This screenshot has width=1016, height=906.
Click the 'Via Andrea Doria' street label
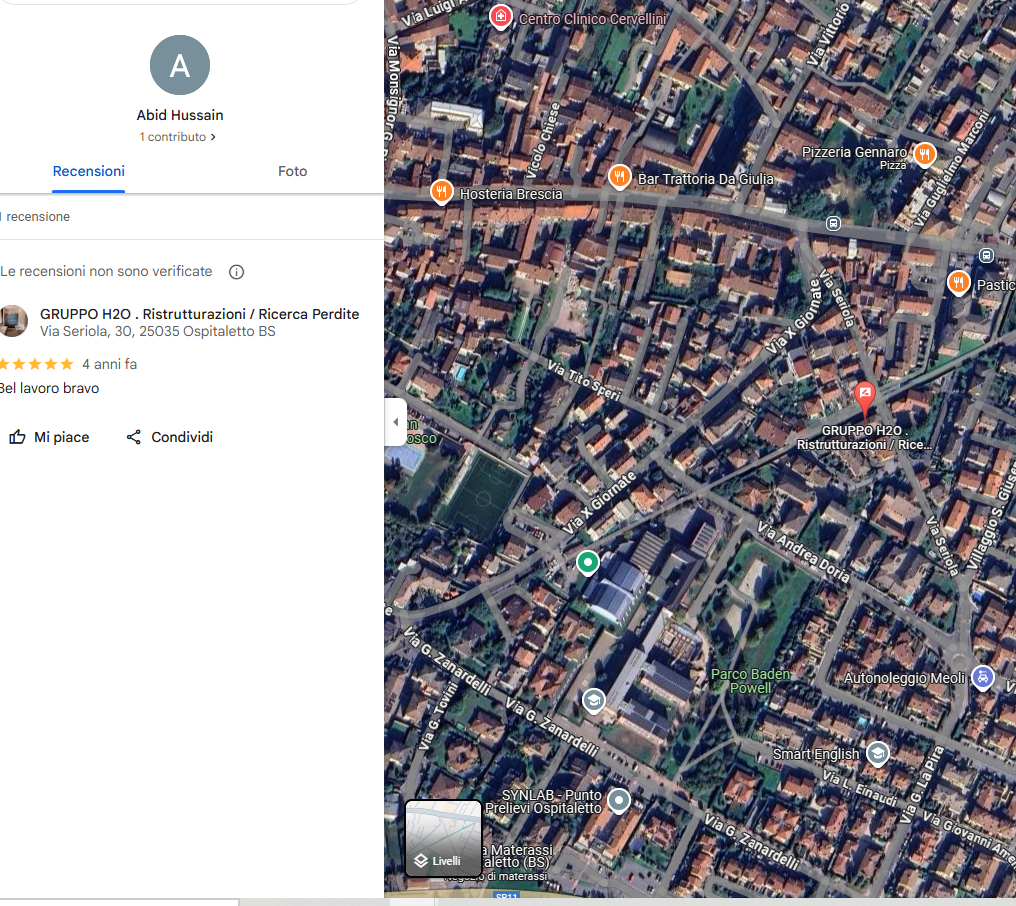pyautogui.click(x=803, y=552)
